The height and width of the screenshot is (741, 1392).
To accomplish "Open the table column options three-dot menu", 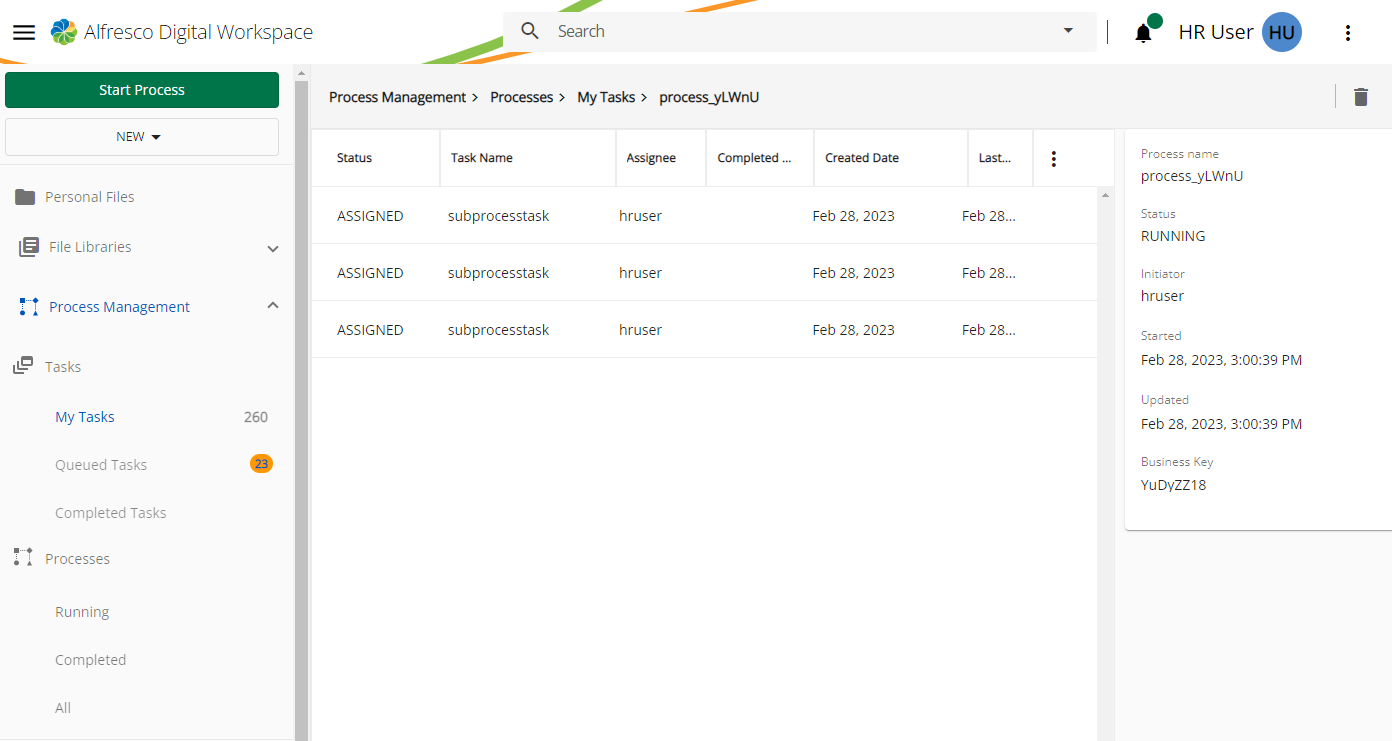I will coord(1053,157).
